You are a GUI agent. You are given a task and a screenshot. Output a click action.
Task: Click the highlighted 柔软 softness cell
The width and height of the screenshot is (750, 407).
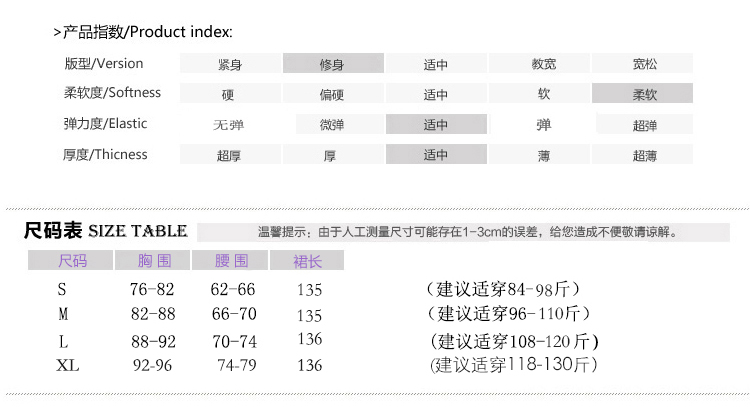[x=642, y=93]
